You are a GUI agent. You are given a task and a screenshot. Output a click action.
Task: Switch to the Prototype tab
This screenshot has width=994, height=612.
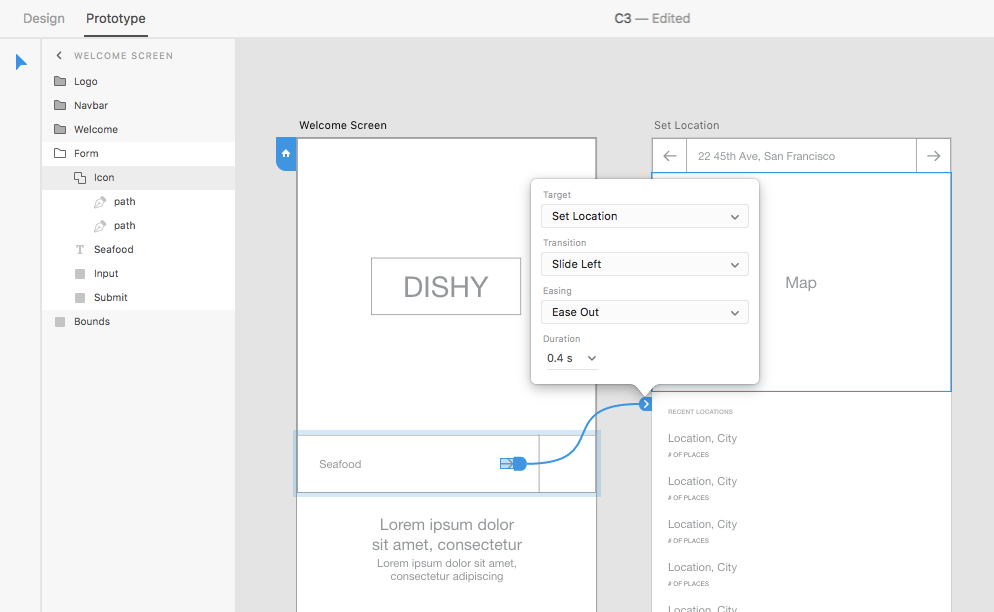[115, 18]
